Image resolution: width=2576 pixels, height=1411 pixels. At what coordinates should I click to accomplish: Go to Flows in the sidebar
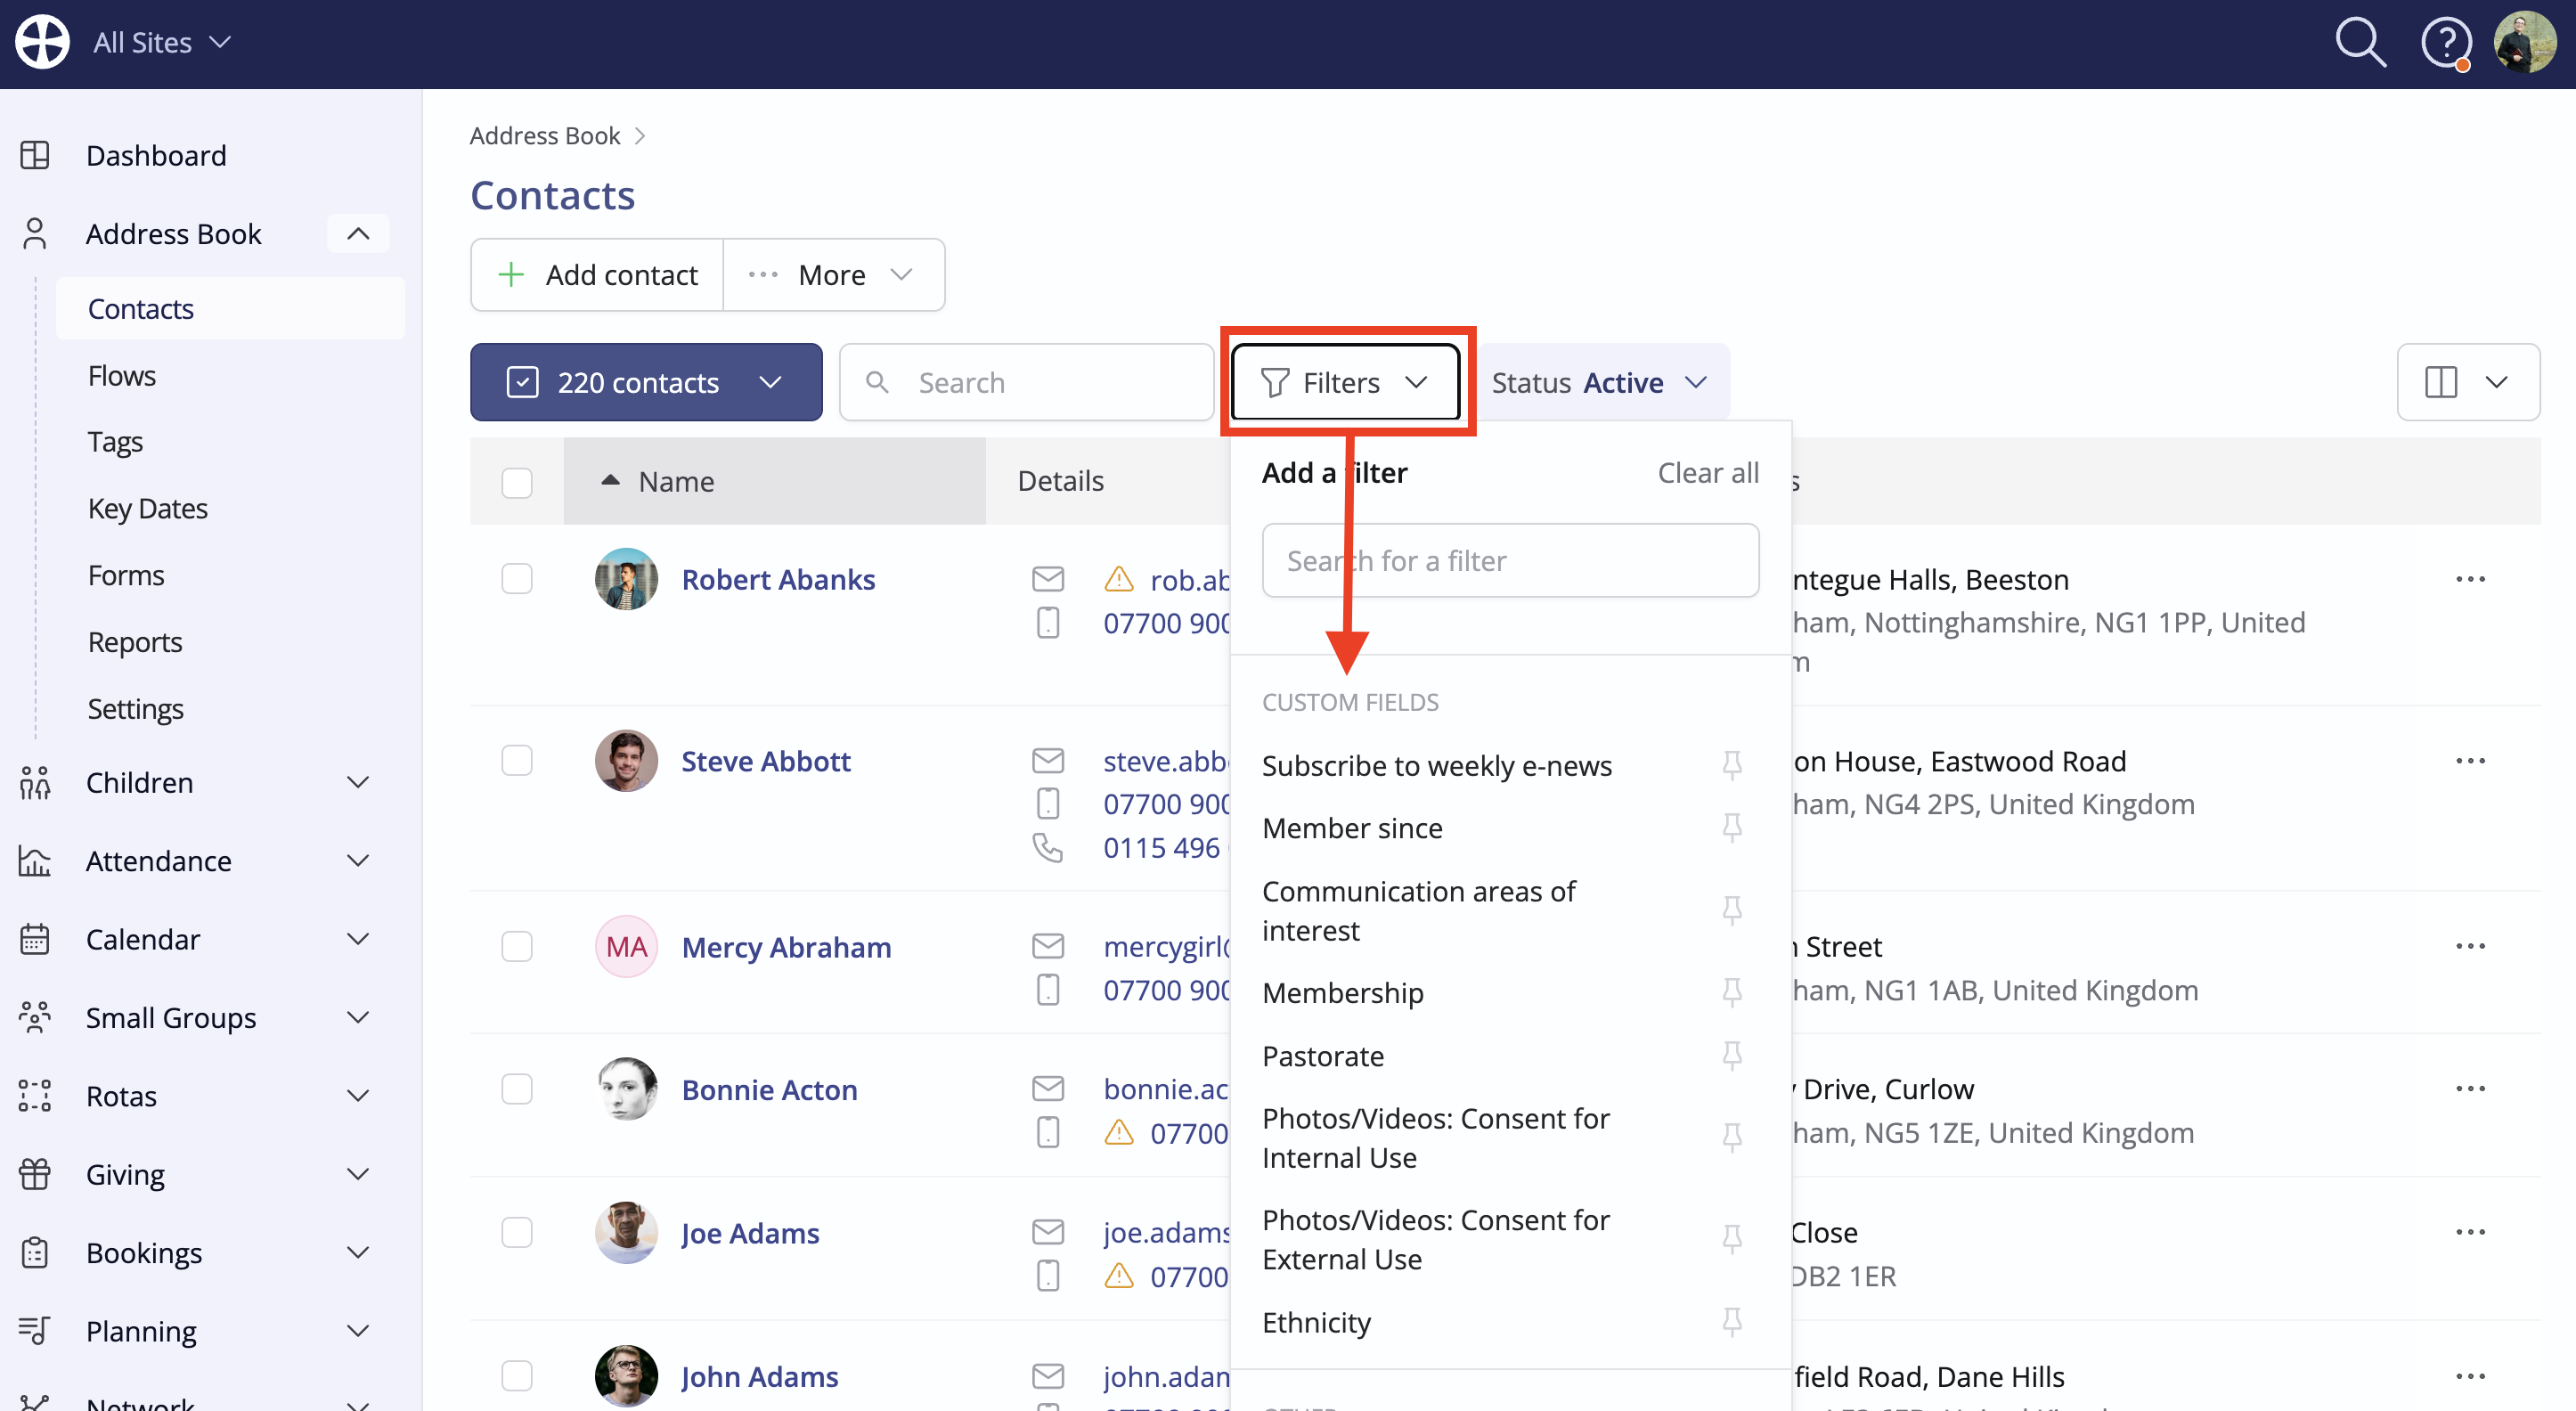pos(122,375)
